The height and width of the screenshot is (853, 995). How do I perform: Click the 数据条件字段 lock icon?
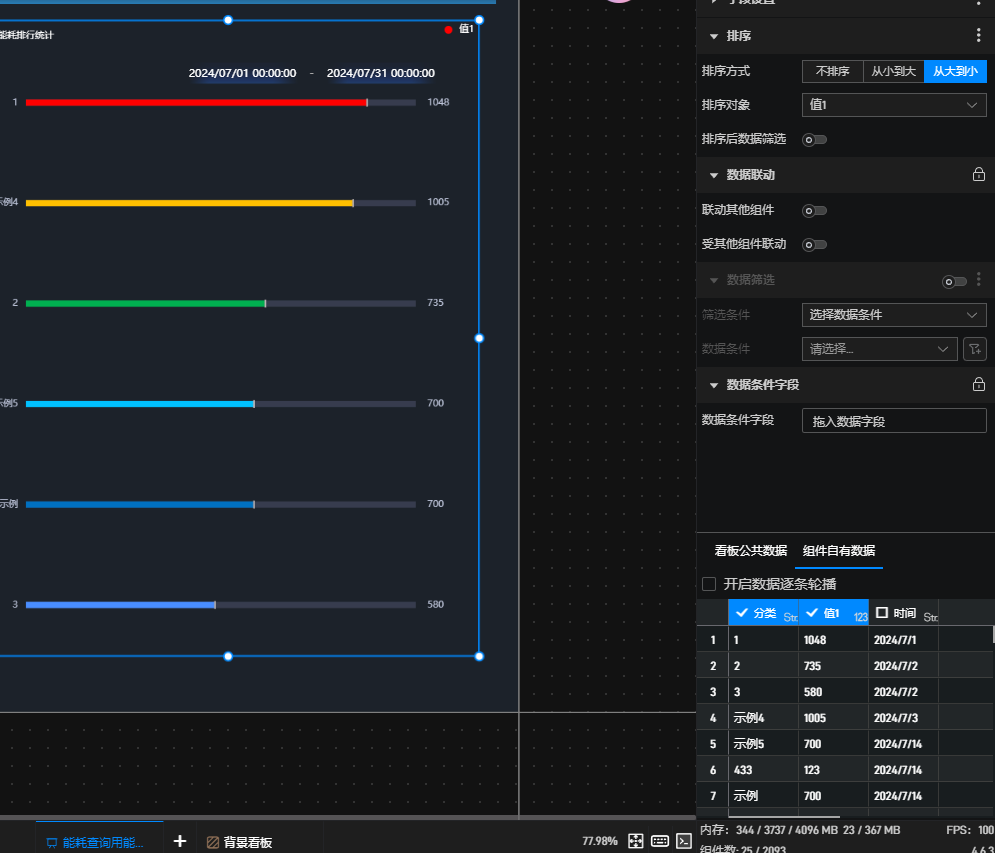978,385
